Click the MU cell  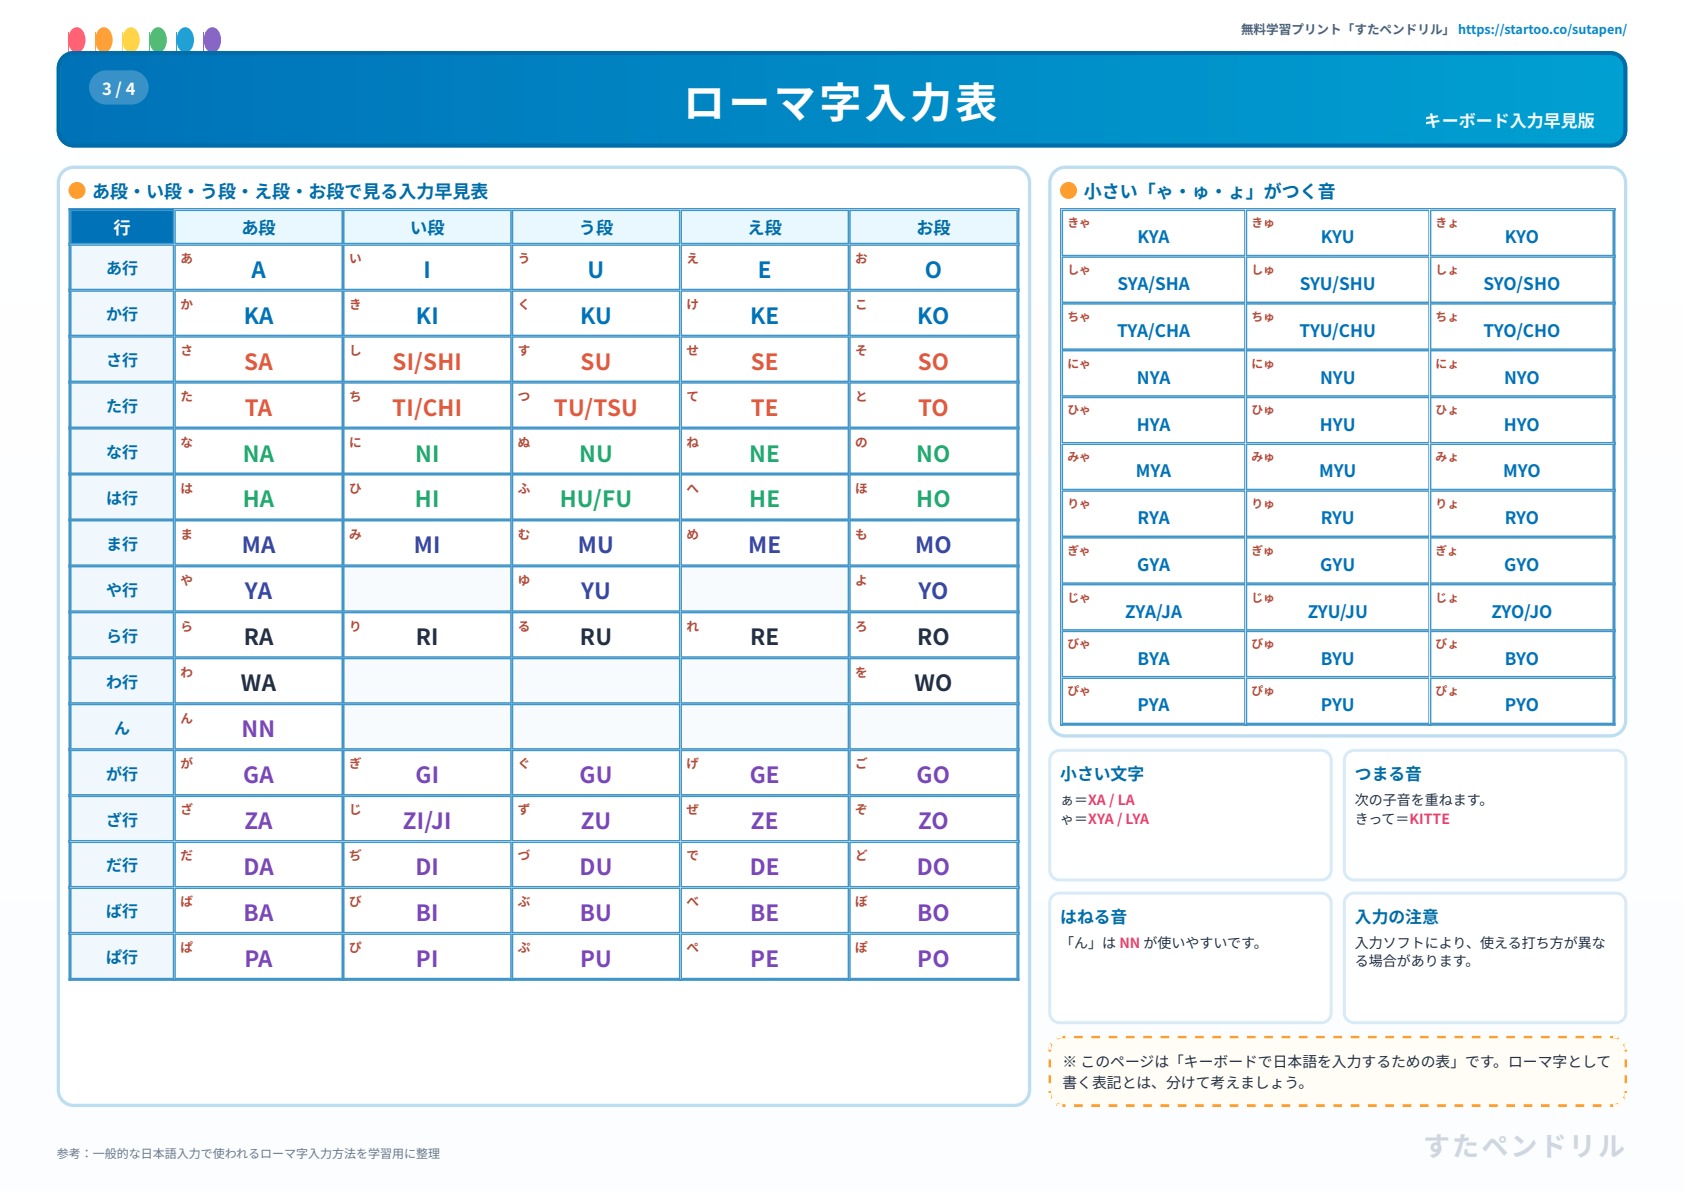point(596,543)
